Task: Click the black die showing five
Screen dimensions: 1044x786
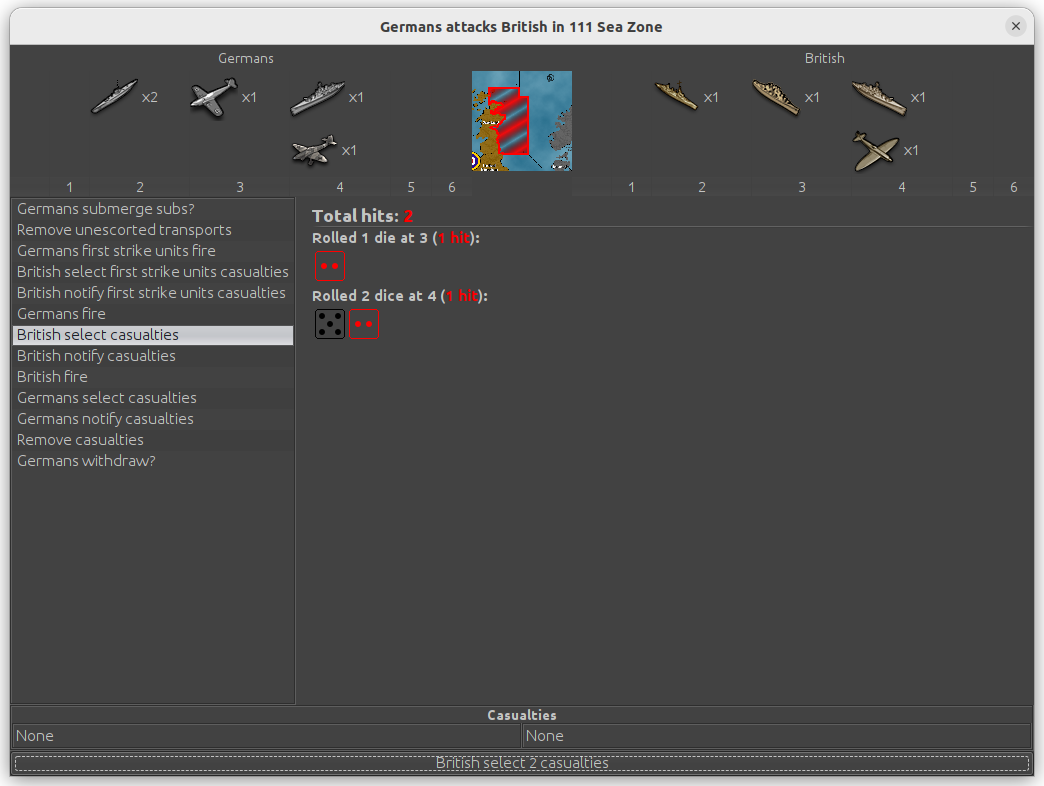Action: [330, 324]
